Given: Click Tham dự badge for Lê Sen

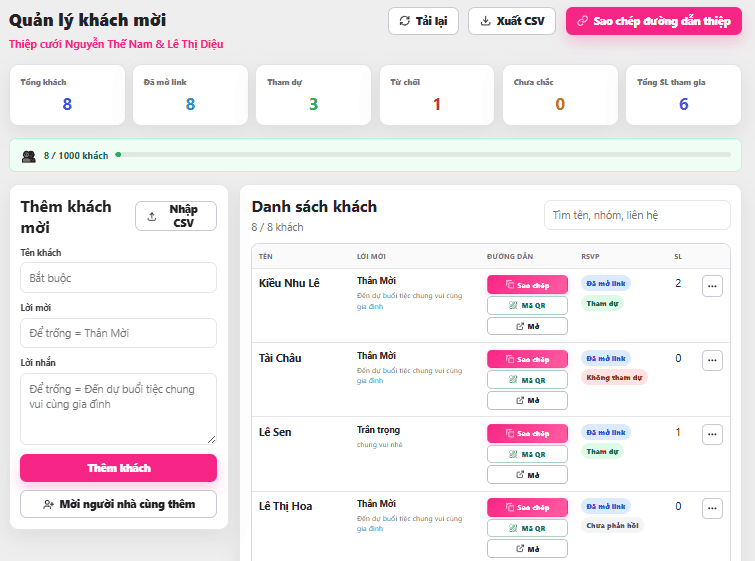Looking at the screenshot, I should point(602,451).
